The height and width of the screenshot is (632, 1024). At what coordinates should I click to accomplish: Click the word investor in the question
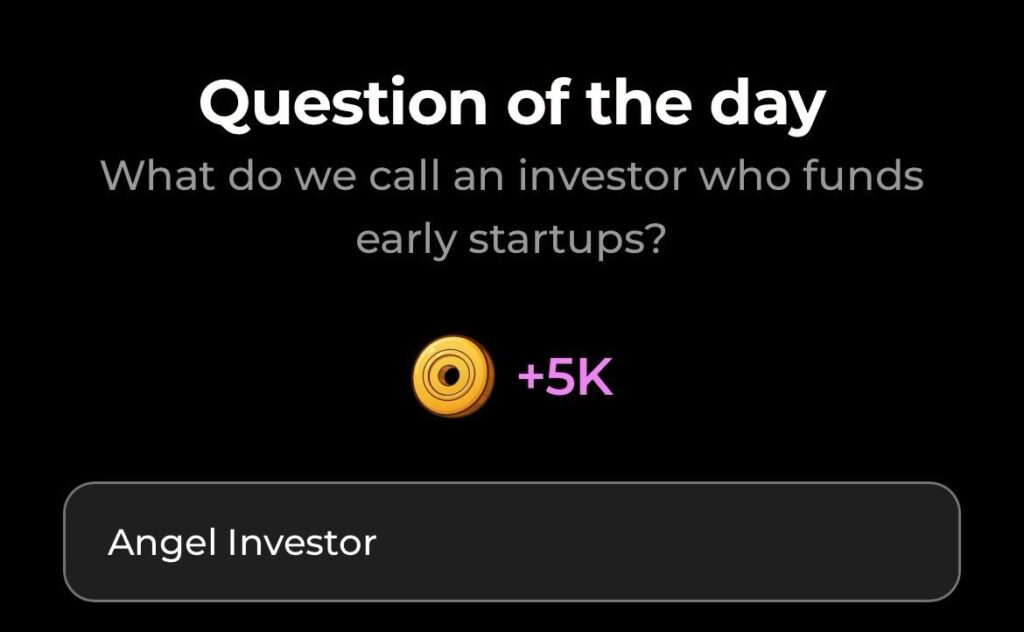(x=593, y=175)
